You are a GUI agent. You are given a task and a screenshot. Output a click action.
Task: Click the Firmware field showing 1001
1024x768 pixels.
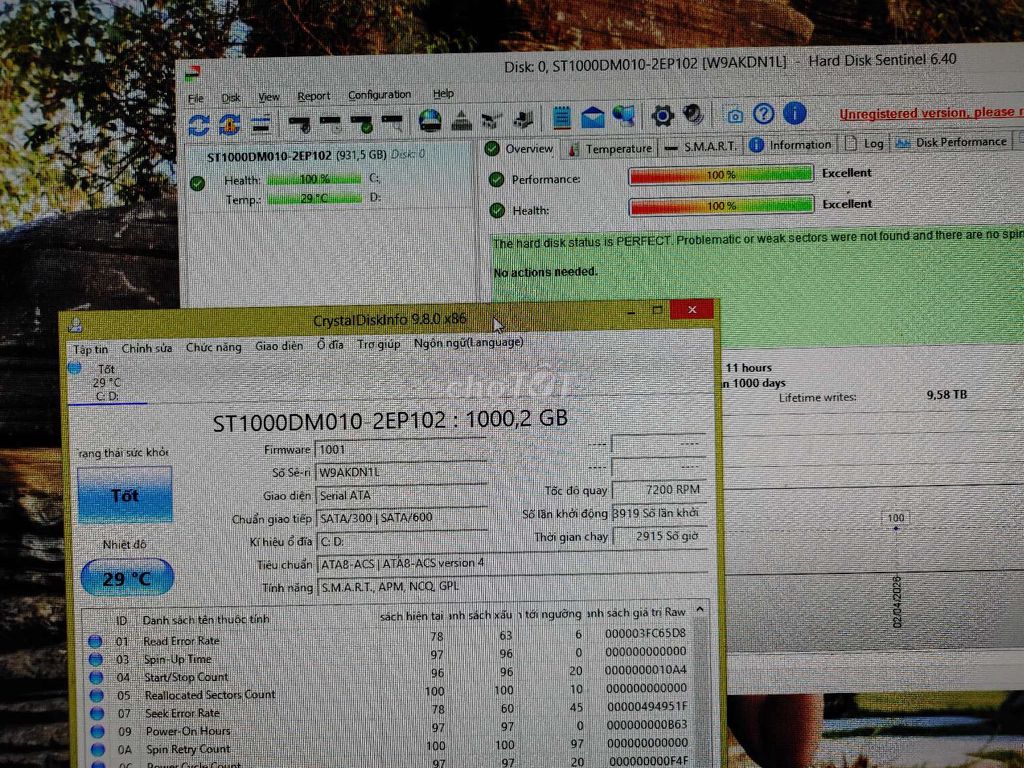tap(401, 449)
